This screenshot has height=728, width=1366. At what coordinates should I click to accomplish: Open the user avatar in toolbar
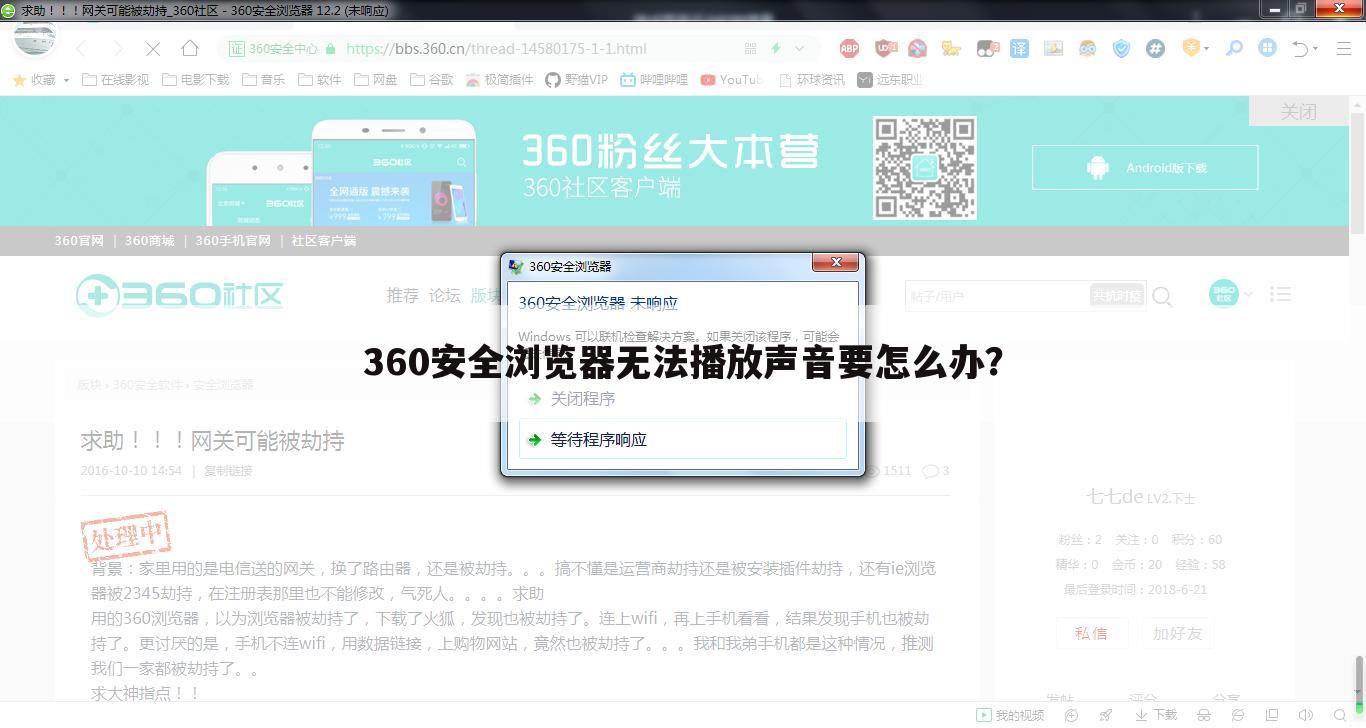point(34,38)
